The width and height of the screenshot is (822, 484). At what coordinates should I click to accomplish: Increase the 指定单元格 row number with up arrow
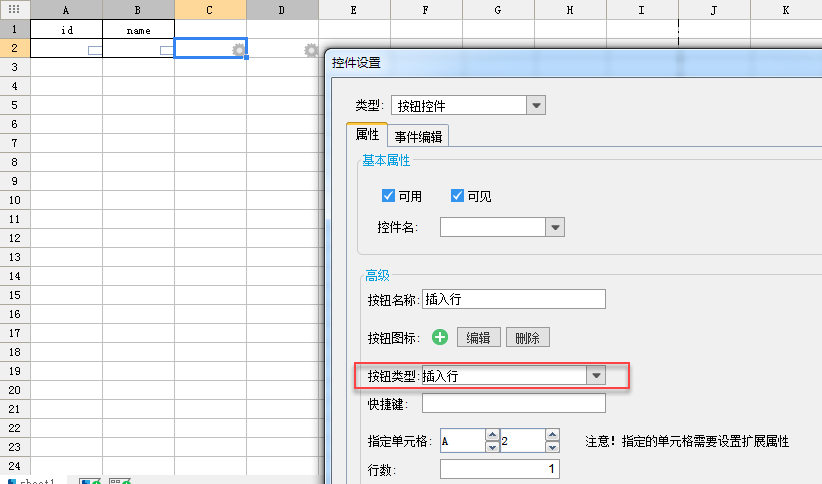553,435
